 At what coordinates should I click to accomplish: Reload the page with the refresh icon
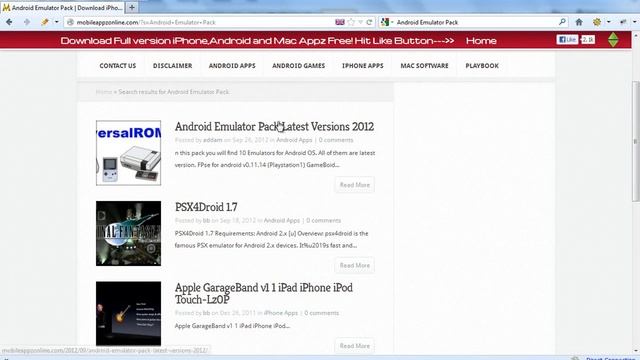click(x=369, y=22)
